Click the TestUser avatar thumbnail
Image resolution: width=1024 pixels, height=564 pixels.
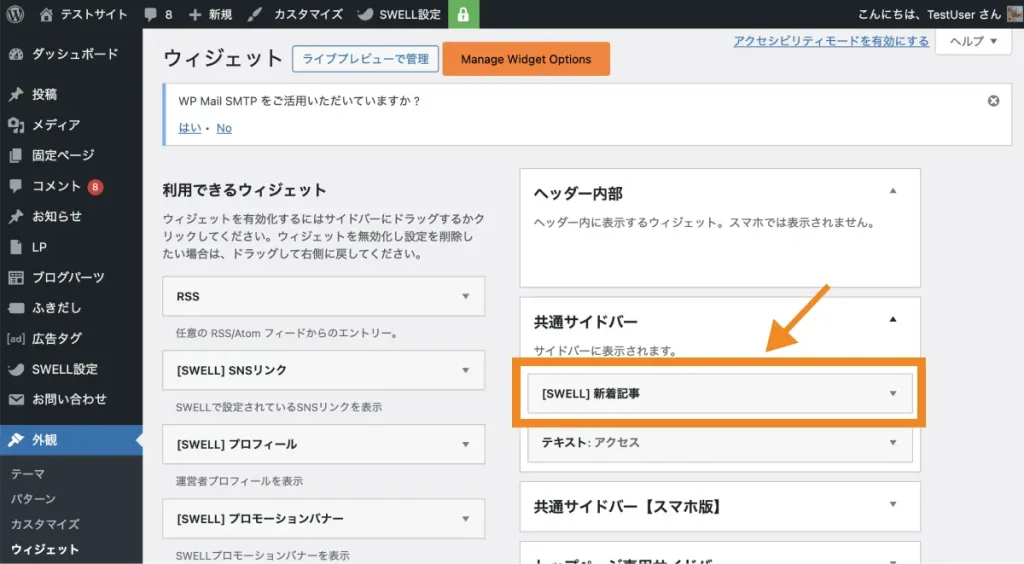[1013, 15]
